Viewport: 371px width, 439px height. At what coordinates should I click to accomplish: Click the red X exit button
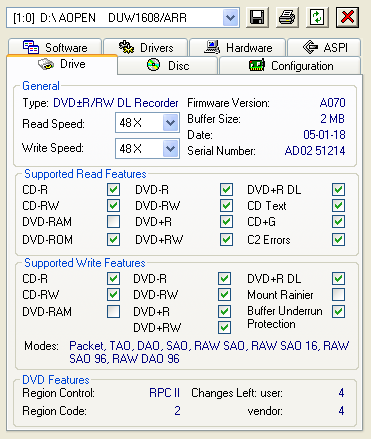click(347, 17)
